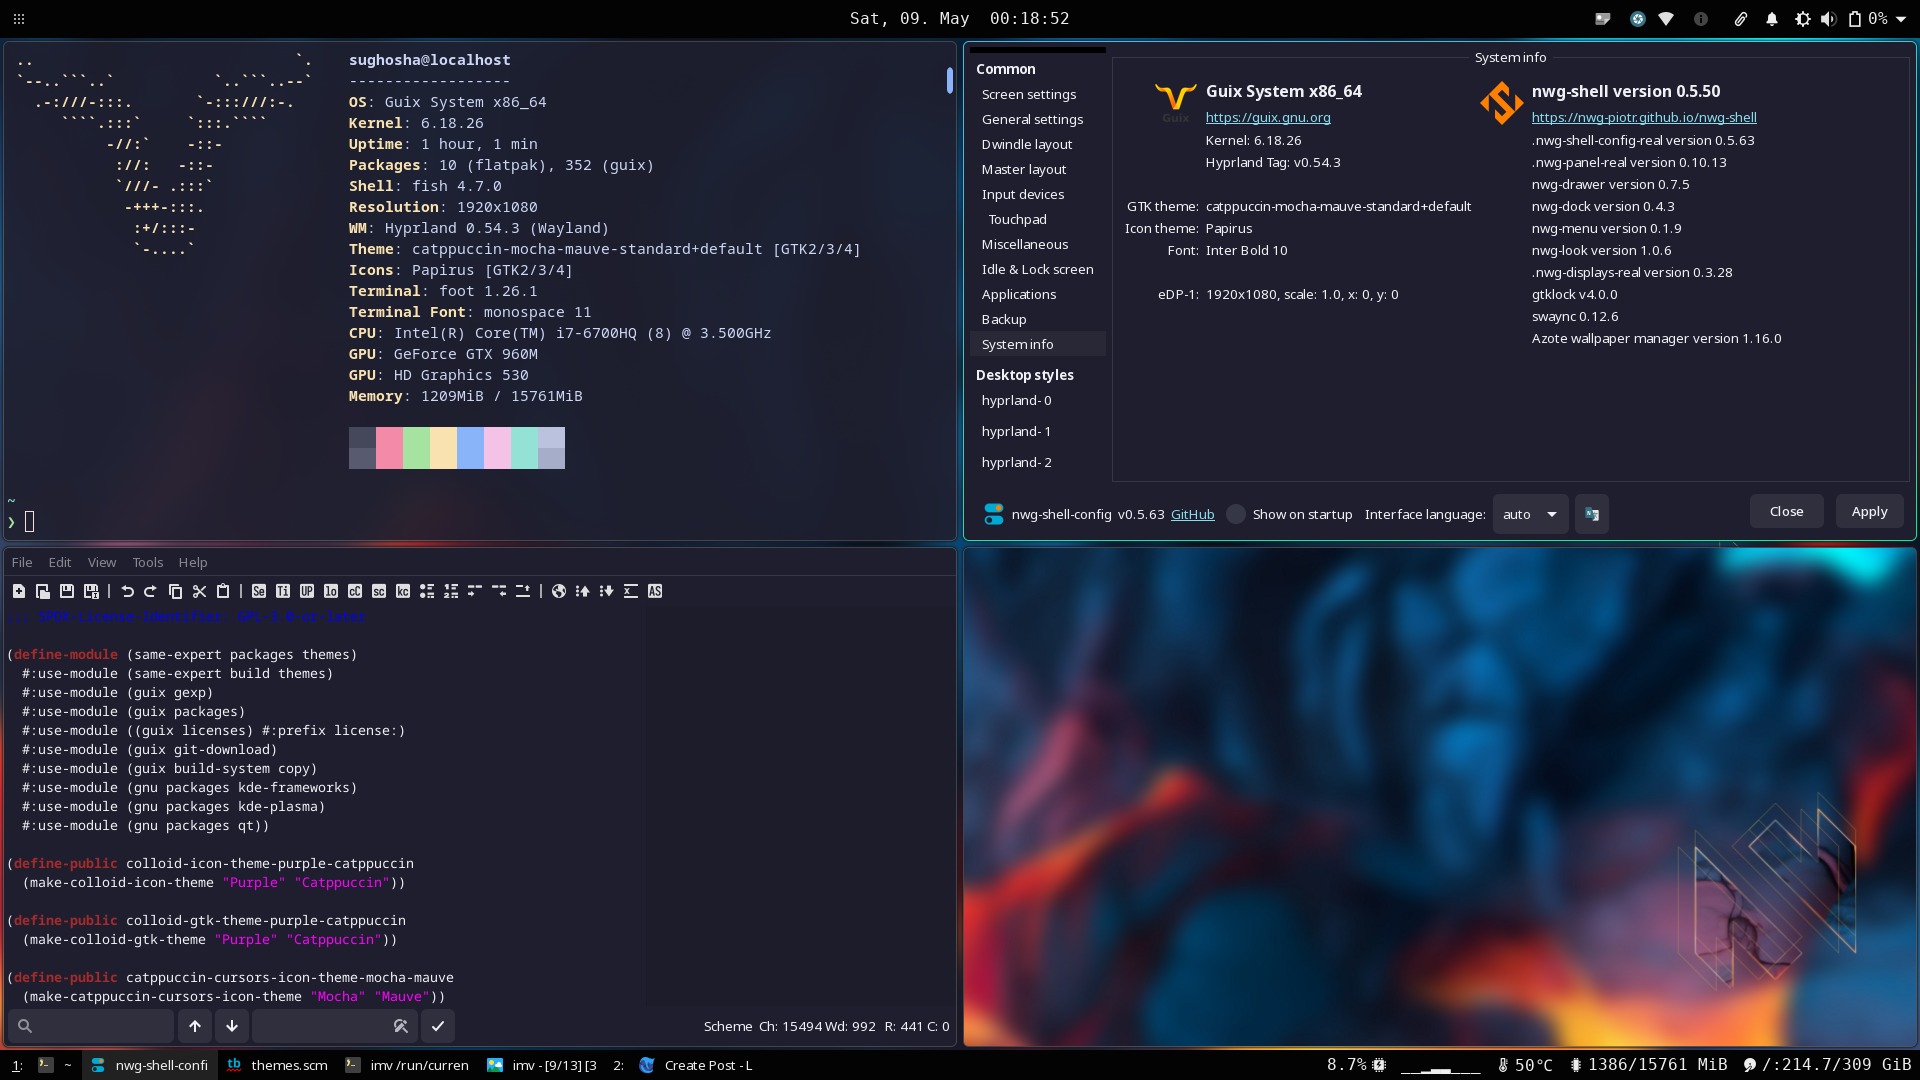Toggle the Show on startup switch
The image size is (1920, 1080).
(1236, 514)
